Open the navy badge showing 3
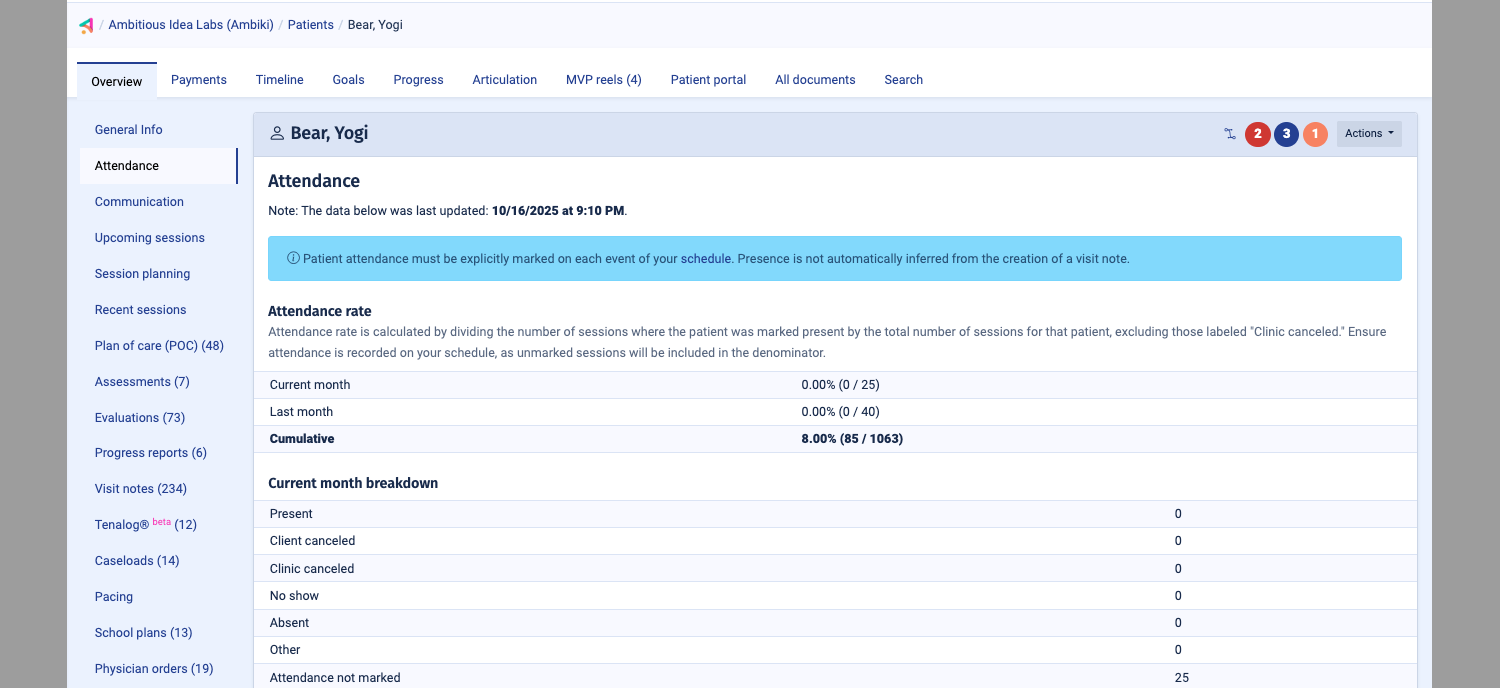This screenshot has width=1500, height=688. (1286, 133)
